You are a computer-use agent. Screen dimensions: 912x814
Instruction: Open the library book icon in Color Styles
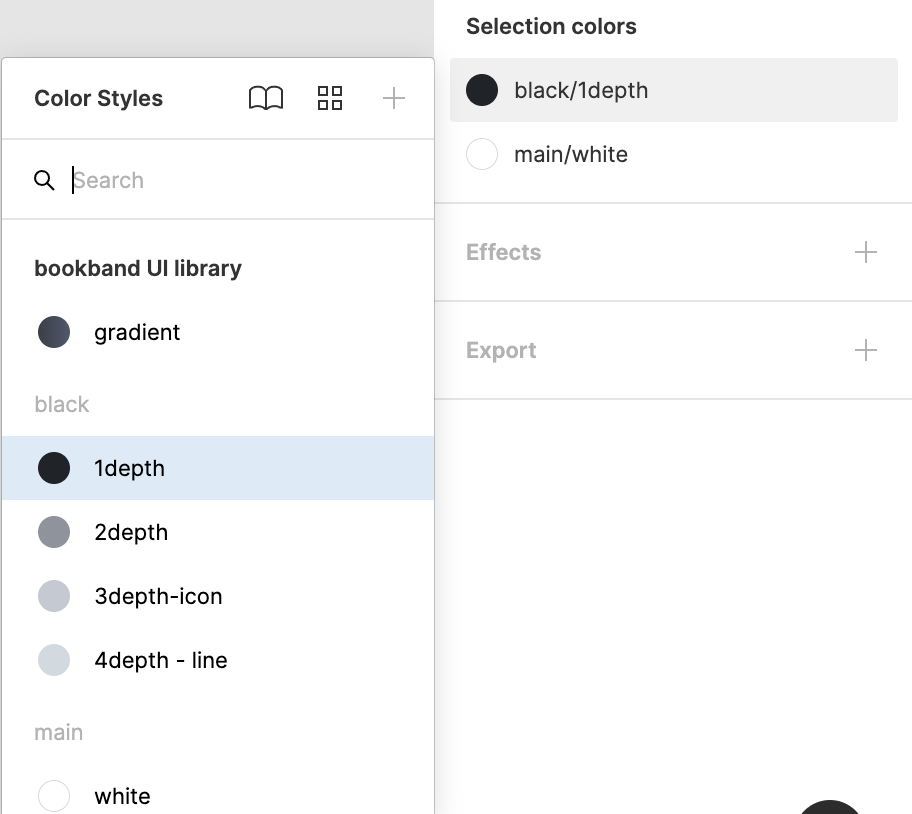click(x=266, y=98)
